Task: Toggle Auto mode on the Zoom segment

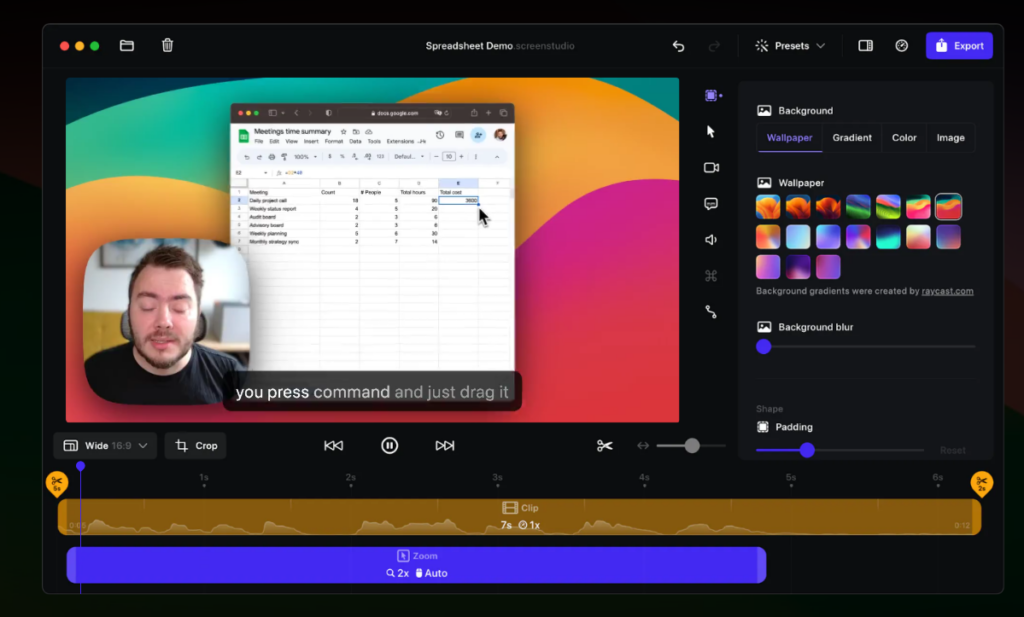Action: coord(430,573)
